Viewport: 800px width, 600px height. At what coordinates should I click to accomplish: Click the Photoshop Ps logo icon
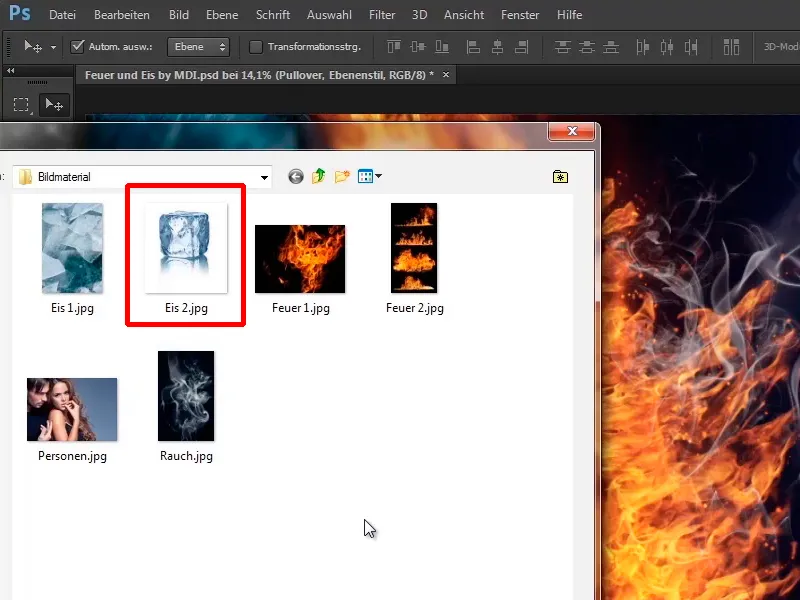point(20,13)
